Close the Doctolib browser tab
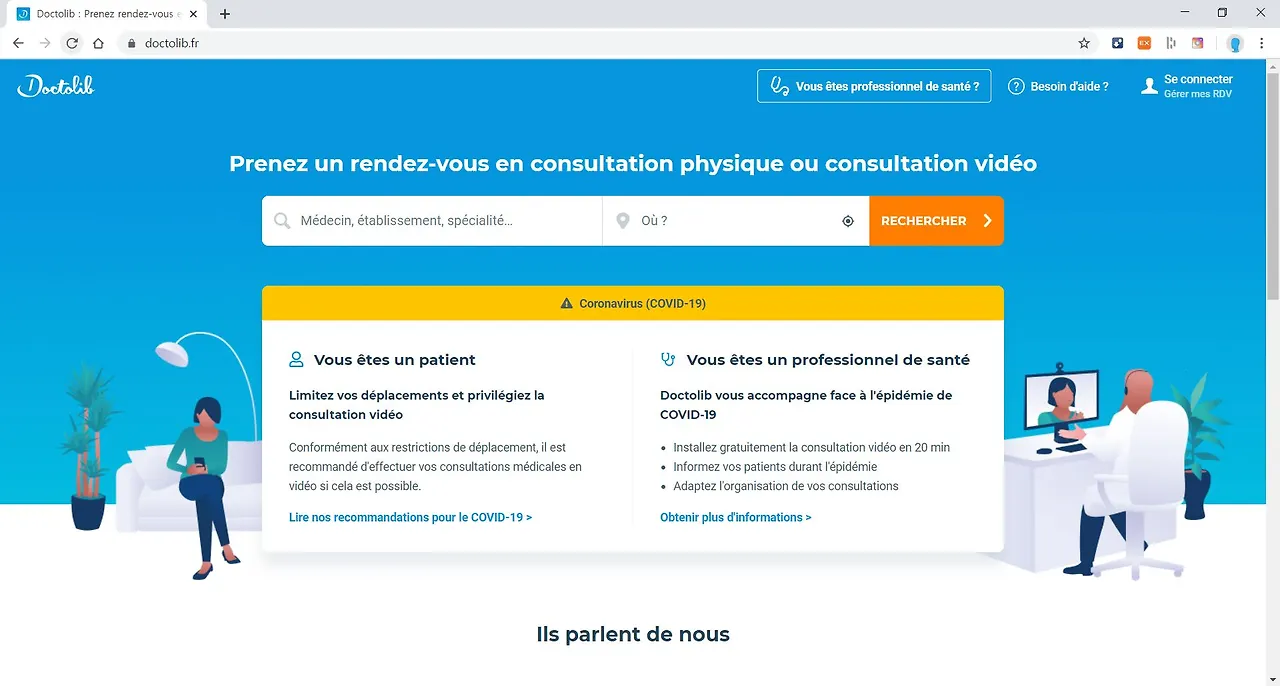1280x686 pixels. click(x=193, y=14)
